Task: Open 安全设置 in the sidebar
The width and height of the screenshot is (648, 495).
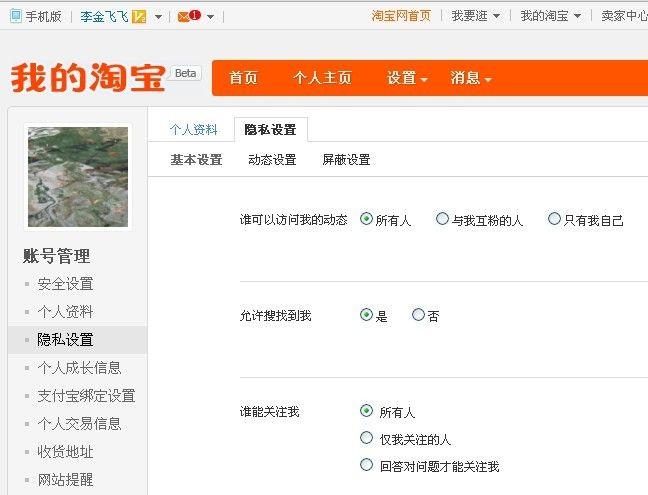Action: pos(65,284)
